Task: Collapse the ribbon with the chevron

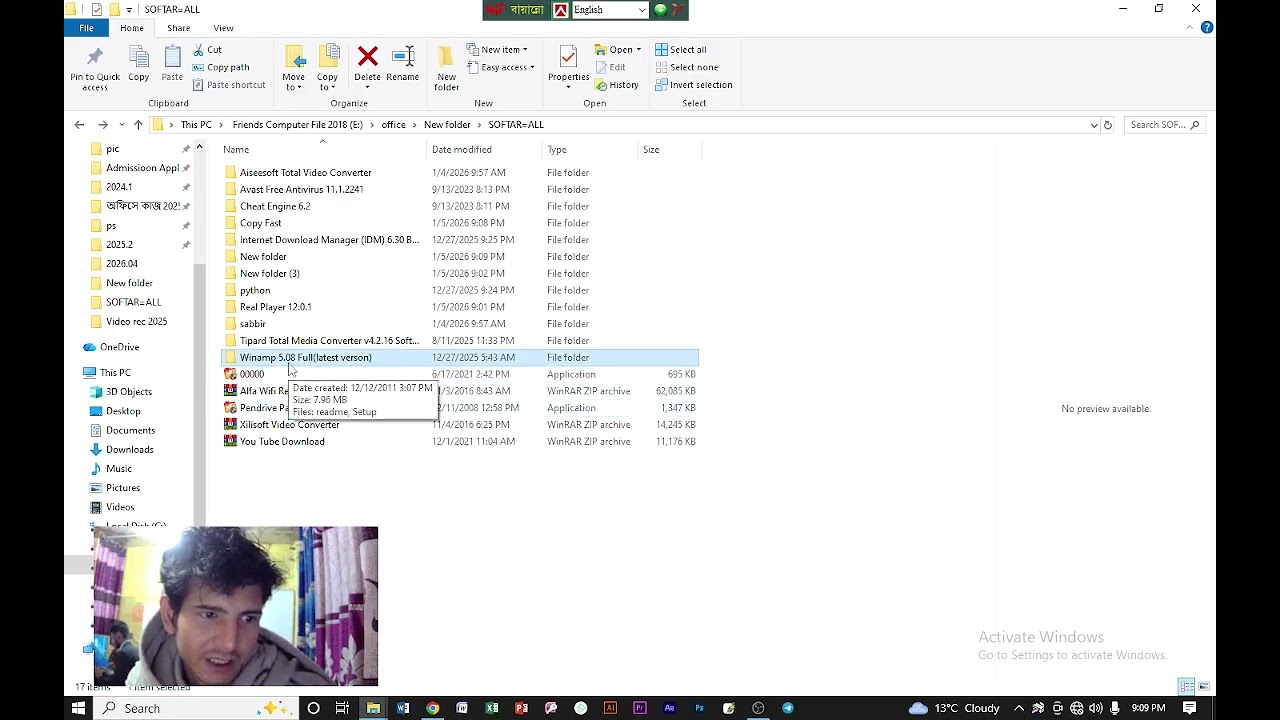Action: (1190, 28)
